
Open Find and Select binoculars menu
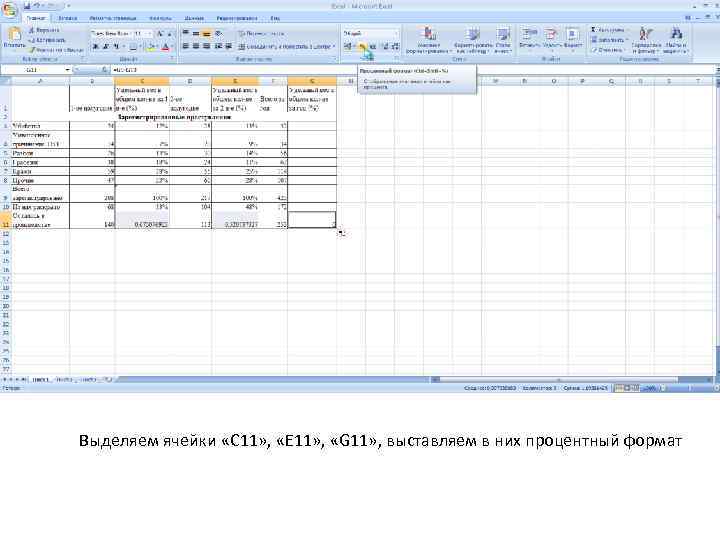click(x=676, y=40)
